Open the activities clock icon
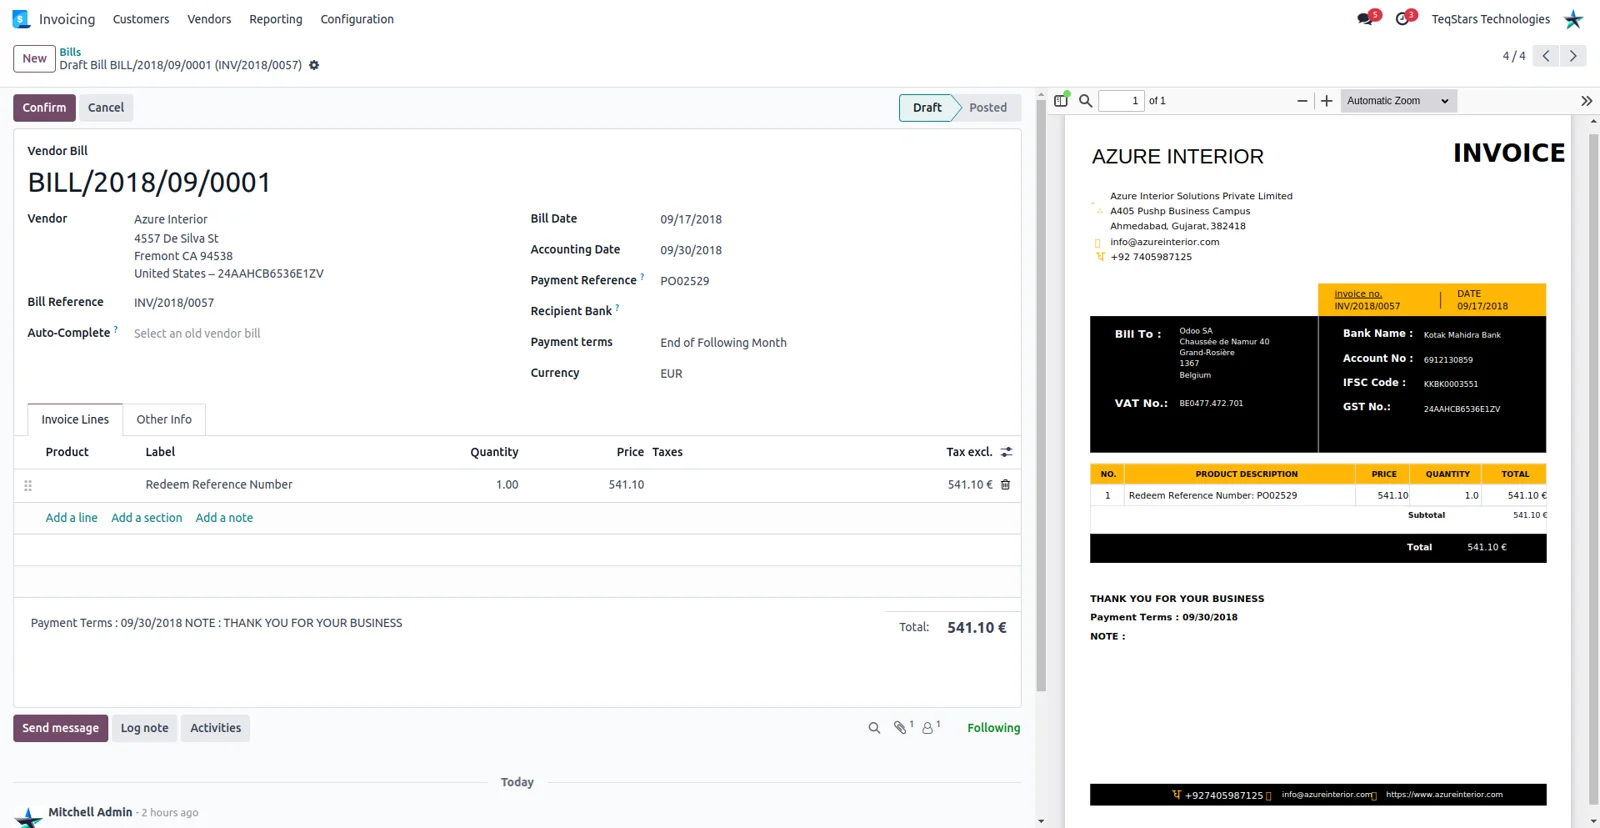The image size is (1600, 828). [x=1402, y=19]
